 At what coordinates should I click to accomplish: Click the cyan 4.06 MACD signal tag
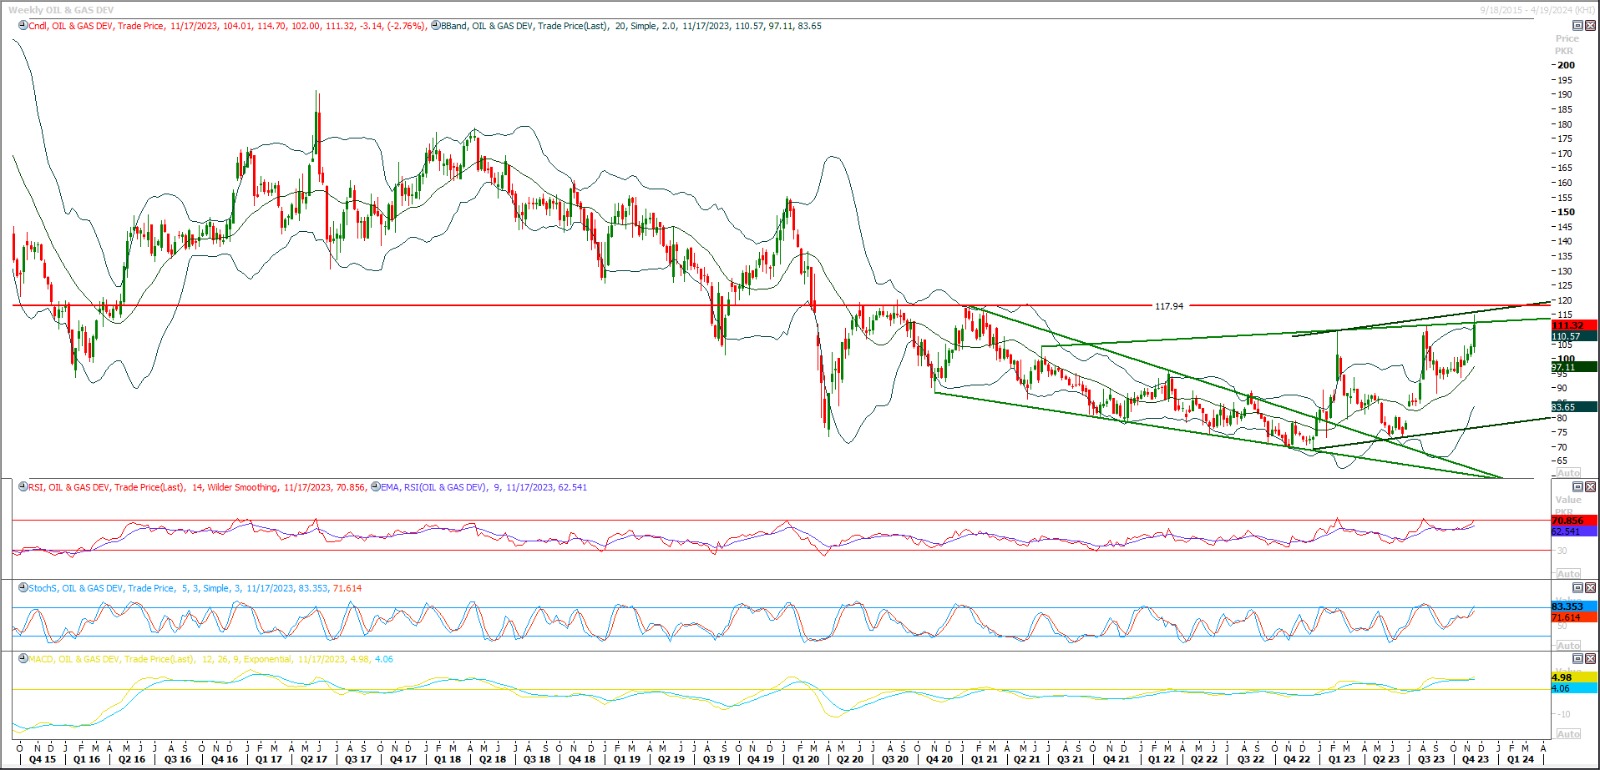(1574, 688)
